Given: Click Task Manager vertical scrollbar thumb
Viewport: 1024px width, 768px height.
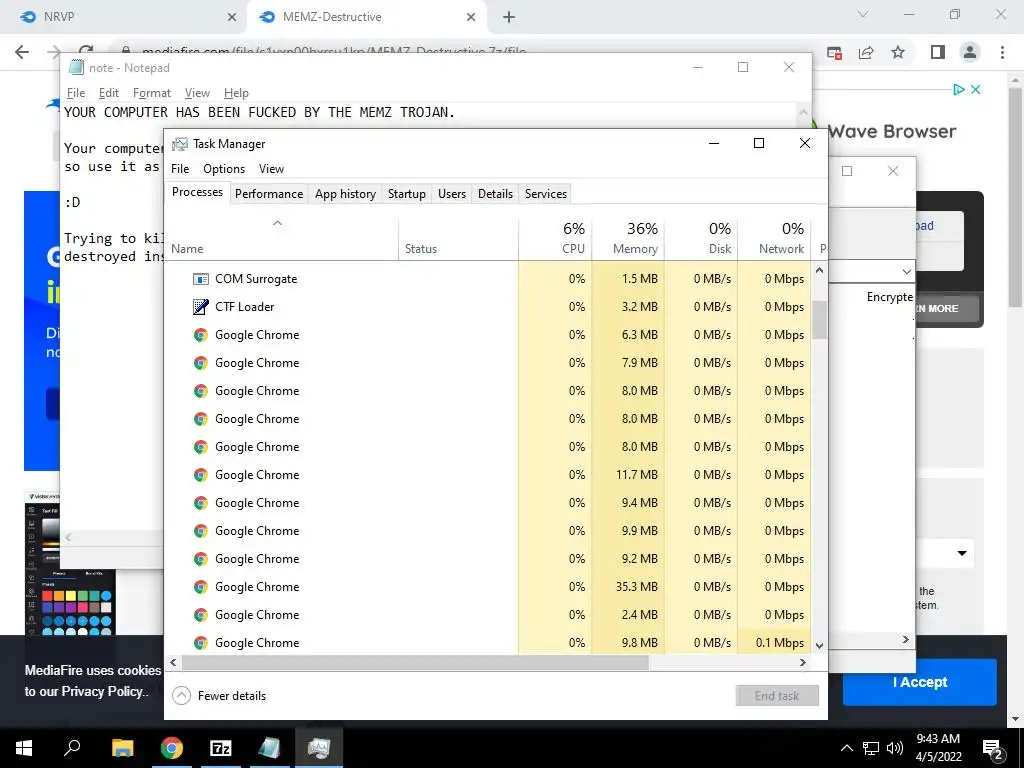Looking at the screenshot, I should coord(820,319).
